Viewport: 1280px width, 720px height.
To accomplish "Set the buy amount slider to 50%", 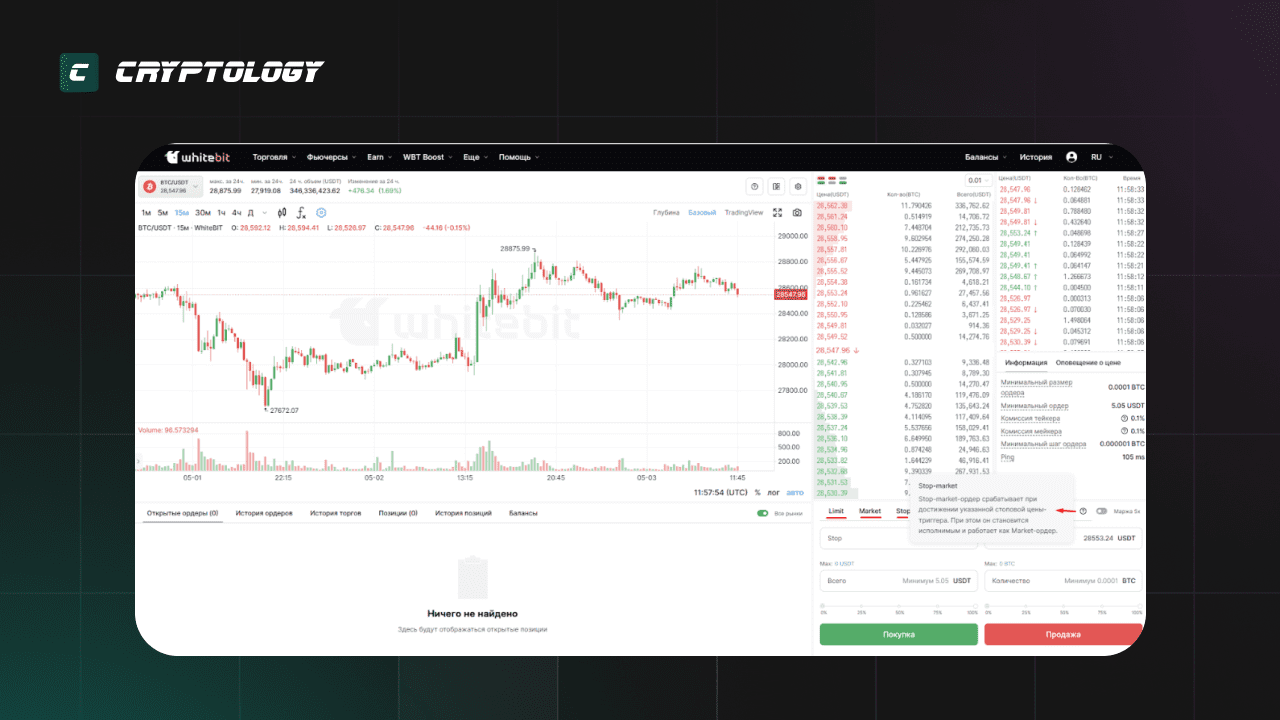I will pyautogui.click(x=899, y=607).
